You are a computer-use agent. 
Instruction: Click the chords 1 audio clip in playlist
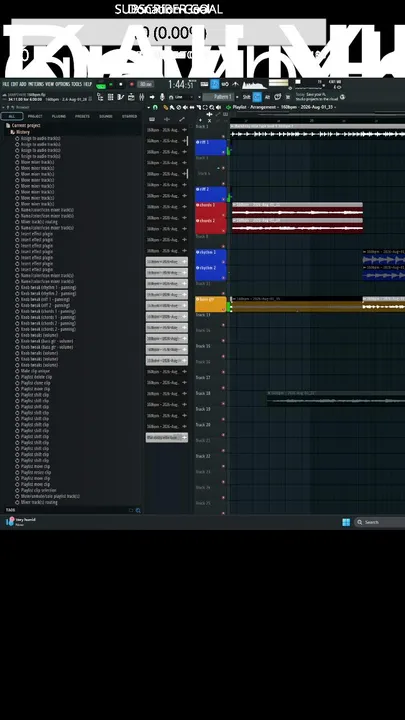pyautogui.click(x=297, y=210)
